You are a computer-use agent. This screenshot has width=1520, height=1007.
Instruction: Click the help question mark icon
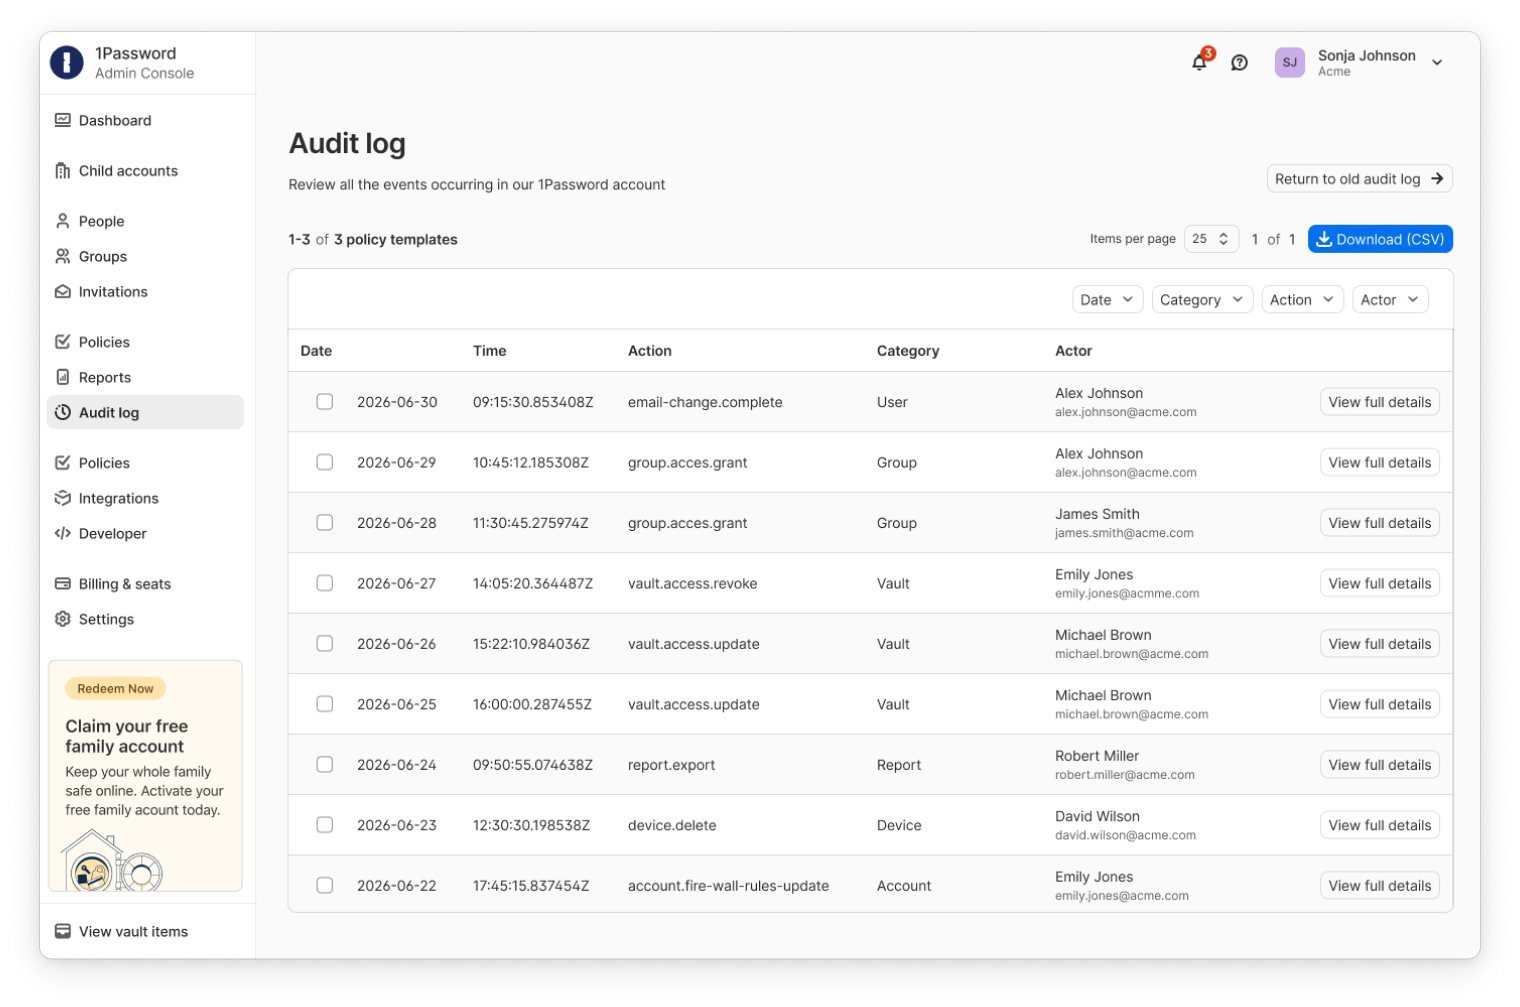[1239, 62]
